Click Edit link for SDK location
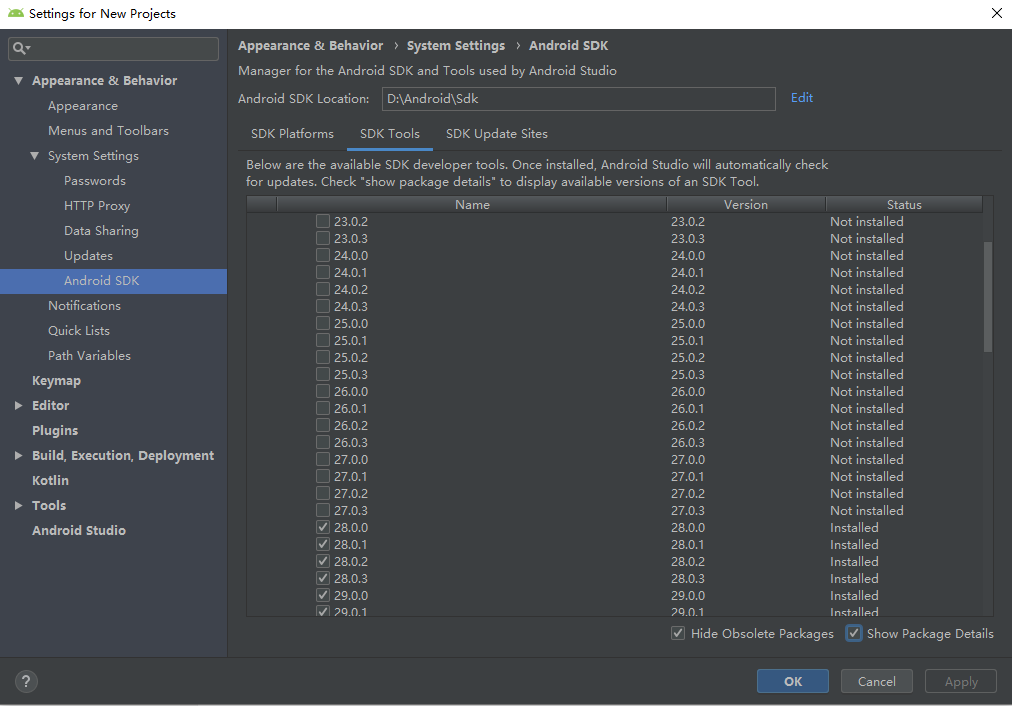1012x706 pixels. click(x=802, y=97)
